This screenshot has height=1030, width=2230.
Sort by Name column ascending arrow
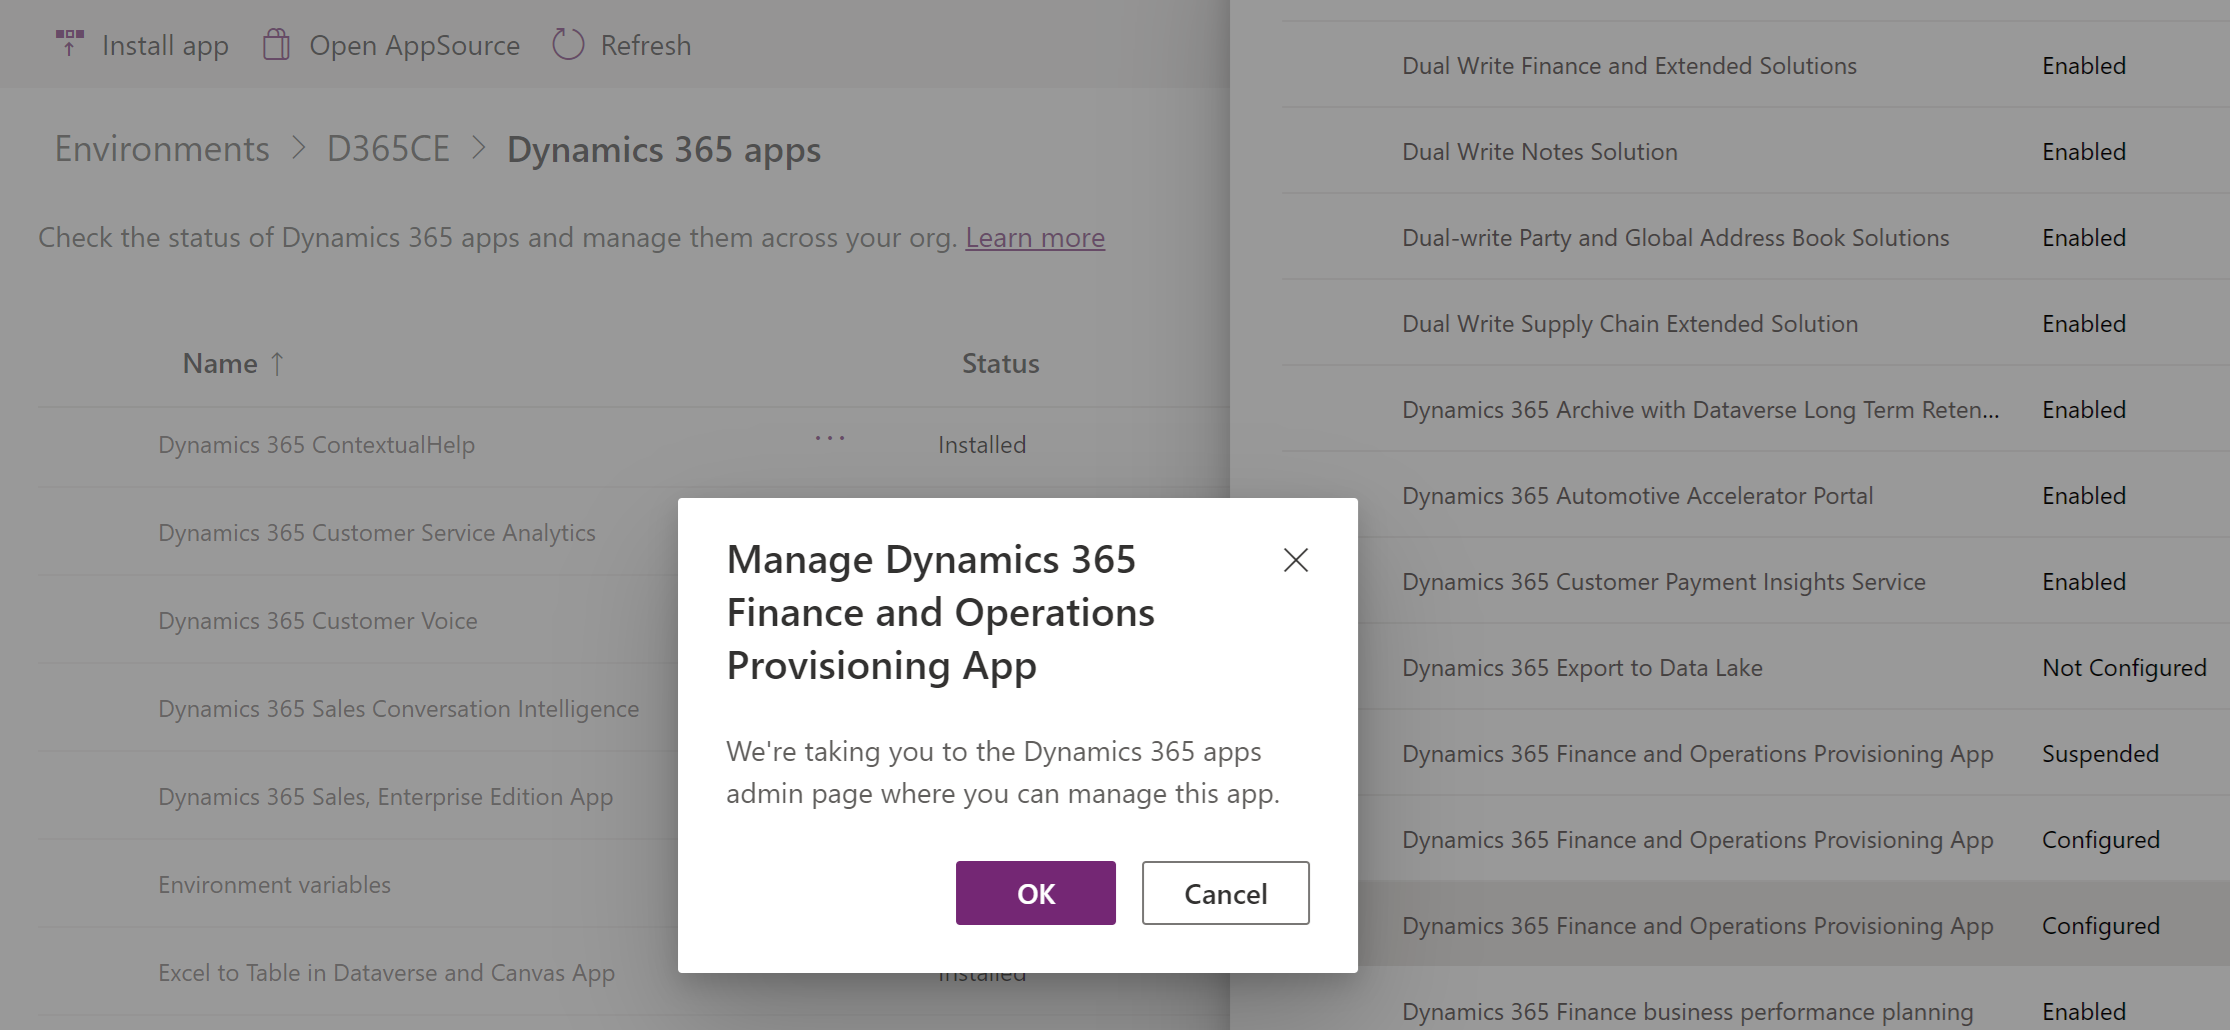(277, 364)
